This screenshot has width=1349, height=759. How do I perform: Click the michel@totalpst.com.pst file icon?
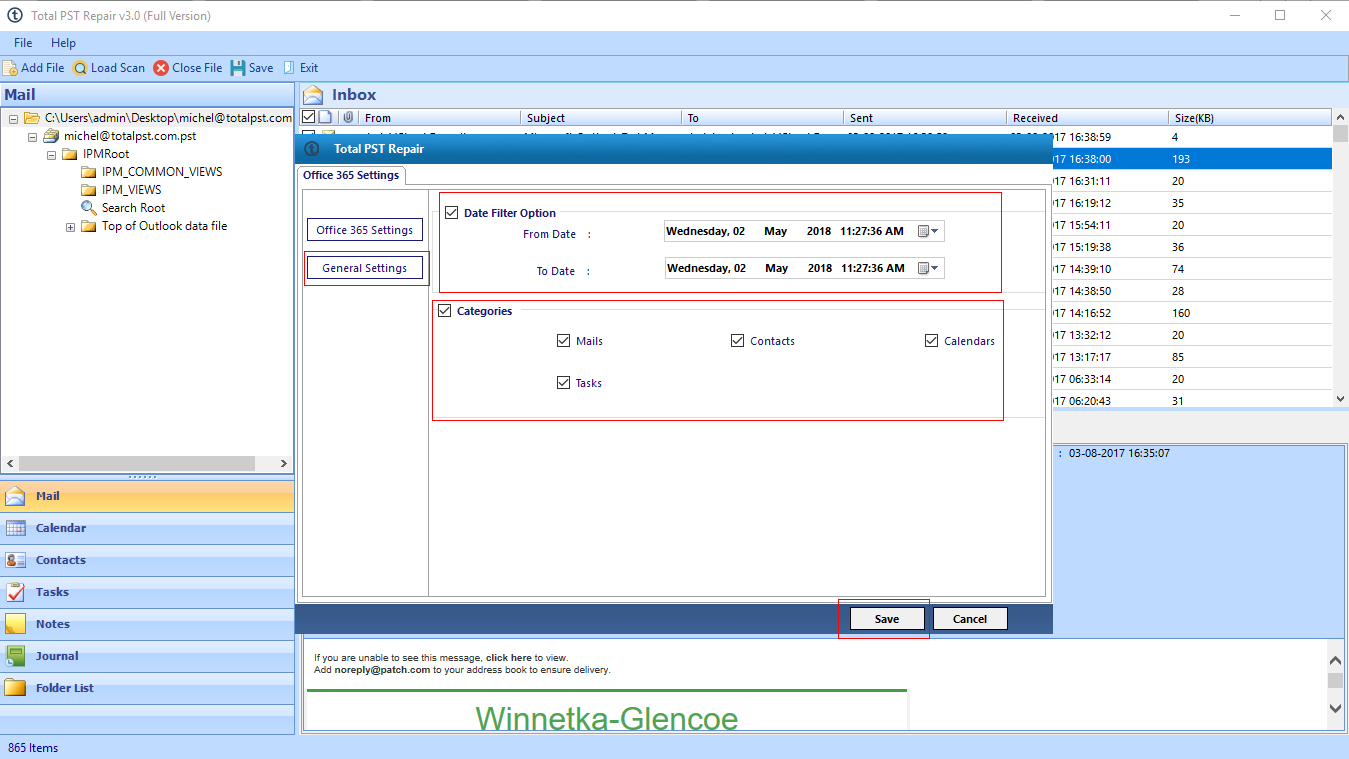(51, 136)
